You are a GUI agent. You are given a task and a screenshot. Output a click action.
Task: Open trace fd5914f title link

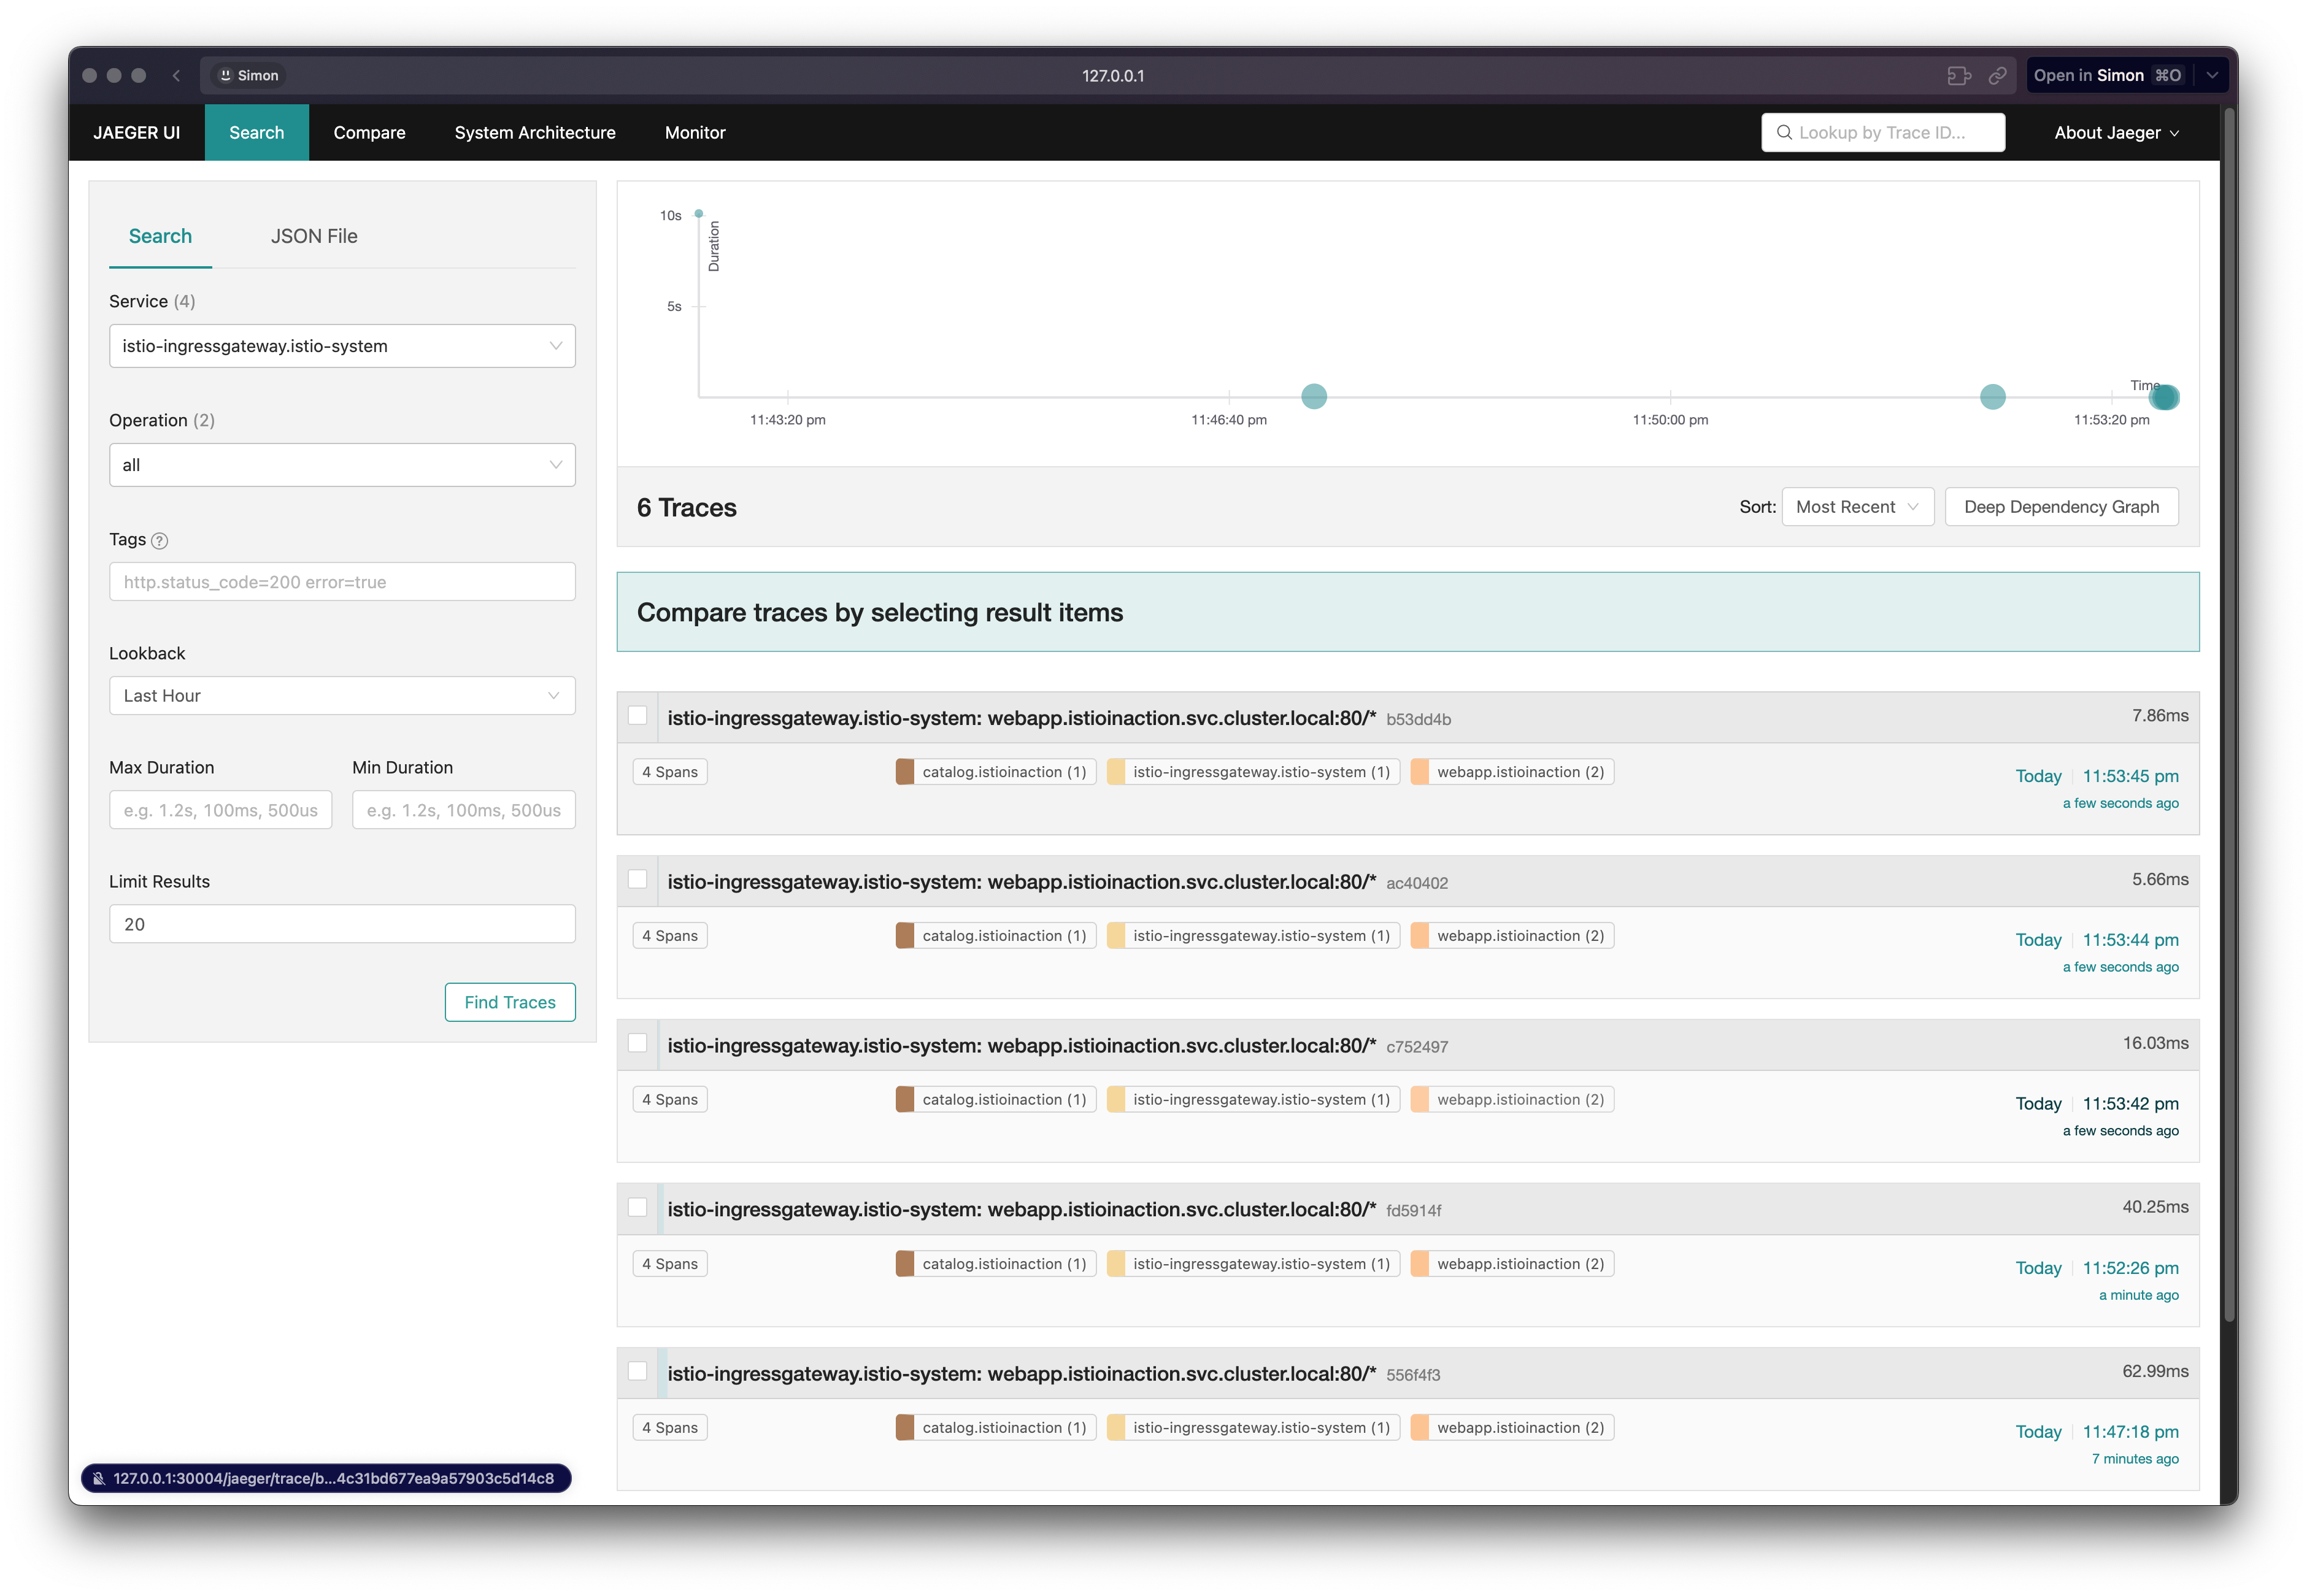(1021, 1210)
